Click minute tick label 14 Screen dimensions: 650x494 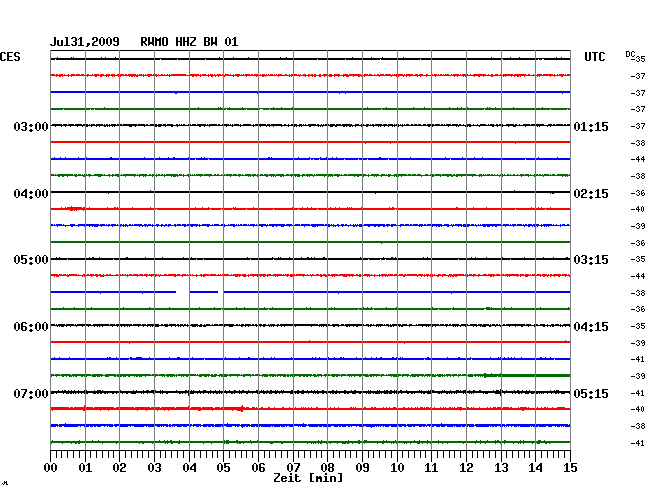pyautogui.click(x=535, y=468)
